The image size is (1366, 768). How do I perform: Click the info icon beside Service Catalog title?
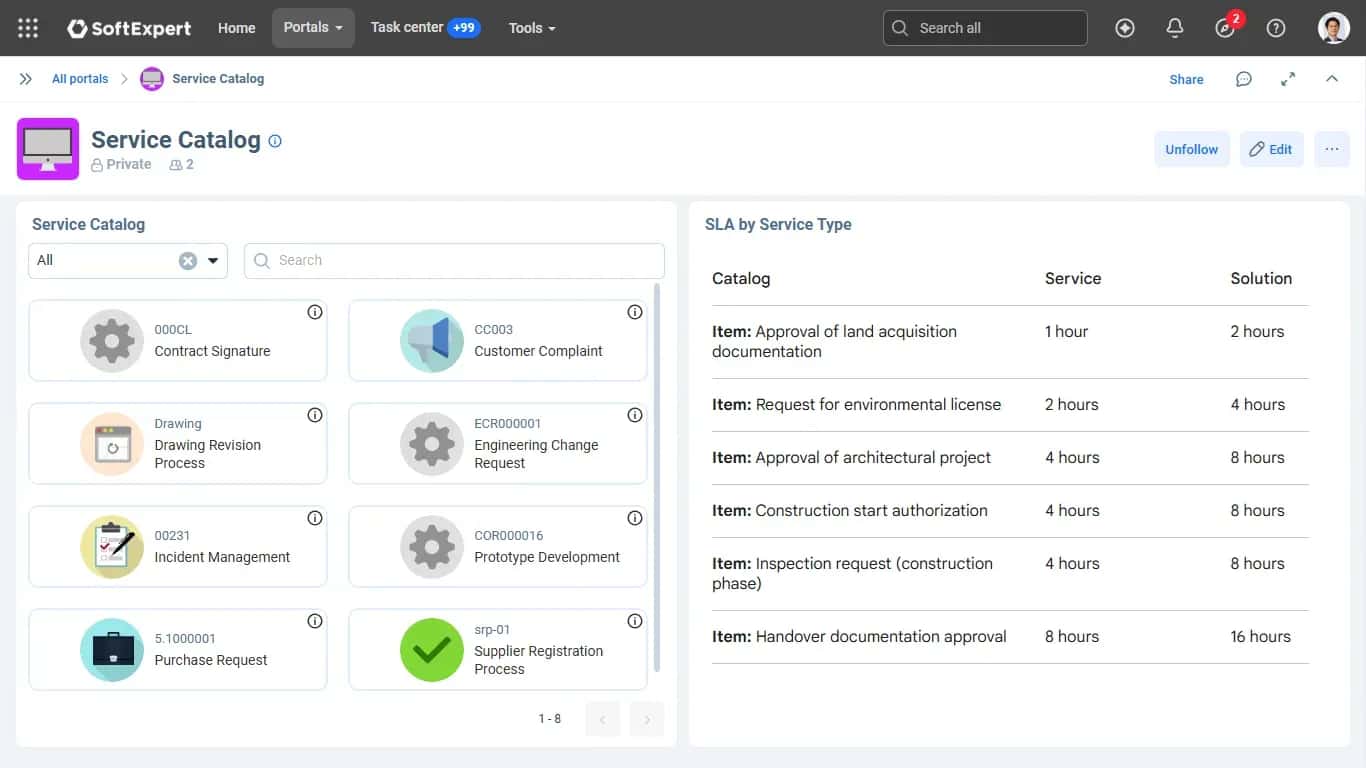[x=275, y=141]
